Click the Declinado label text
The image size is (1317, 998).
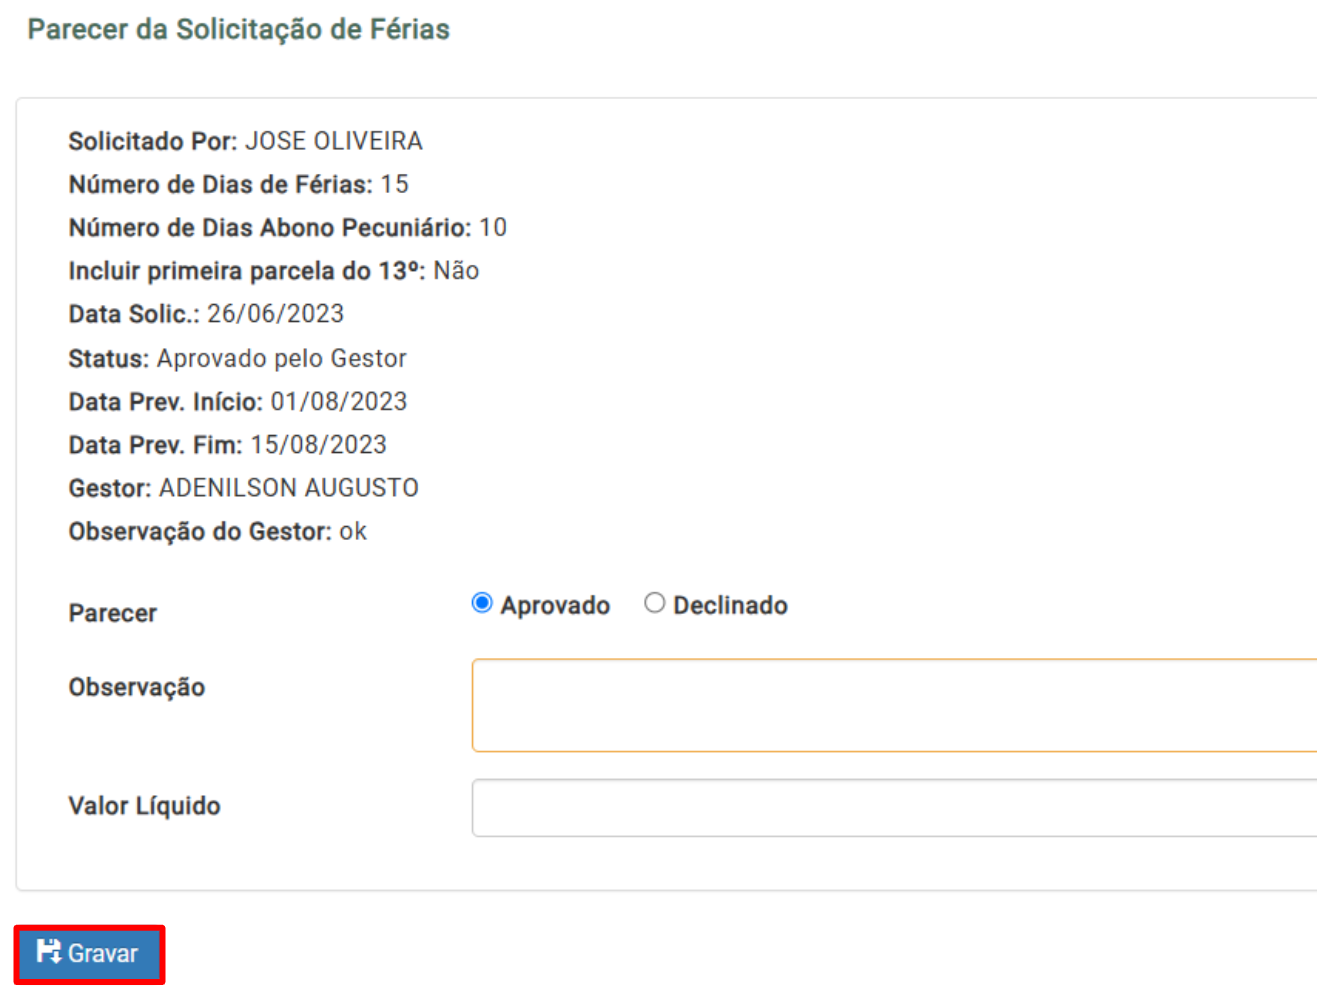pyautogui.click(x=730, y=605)
